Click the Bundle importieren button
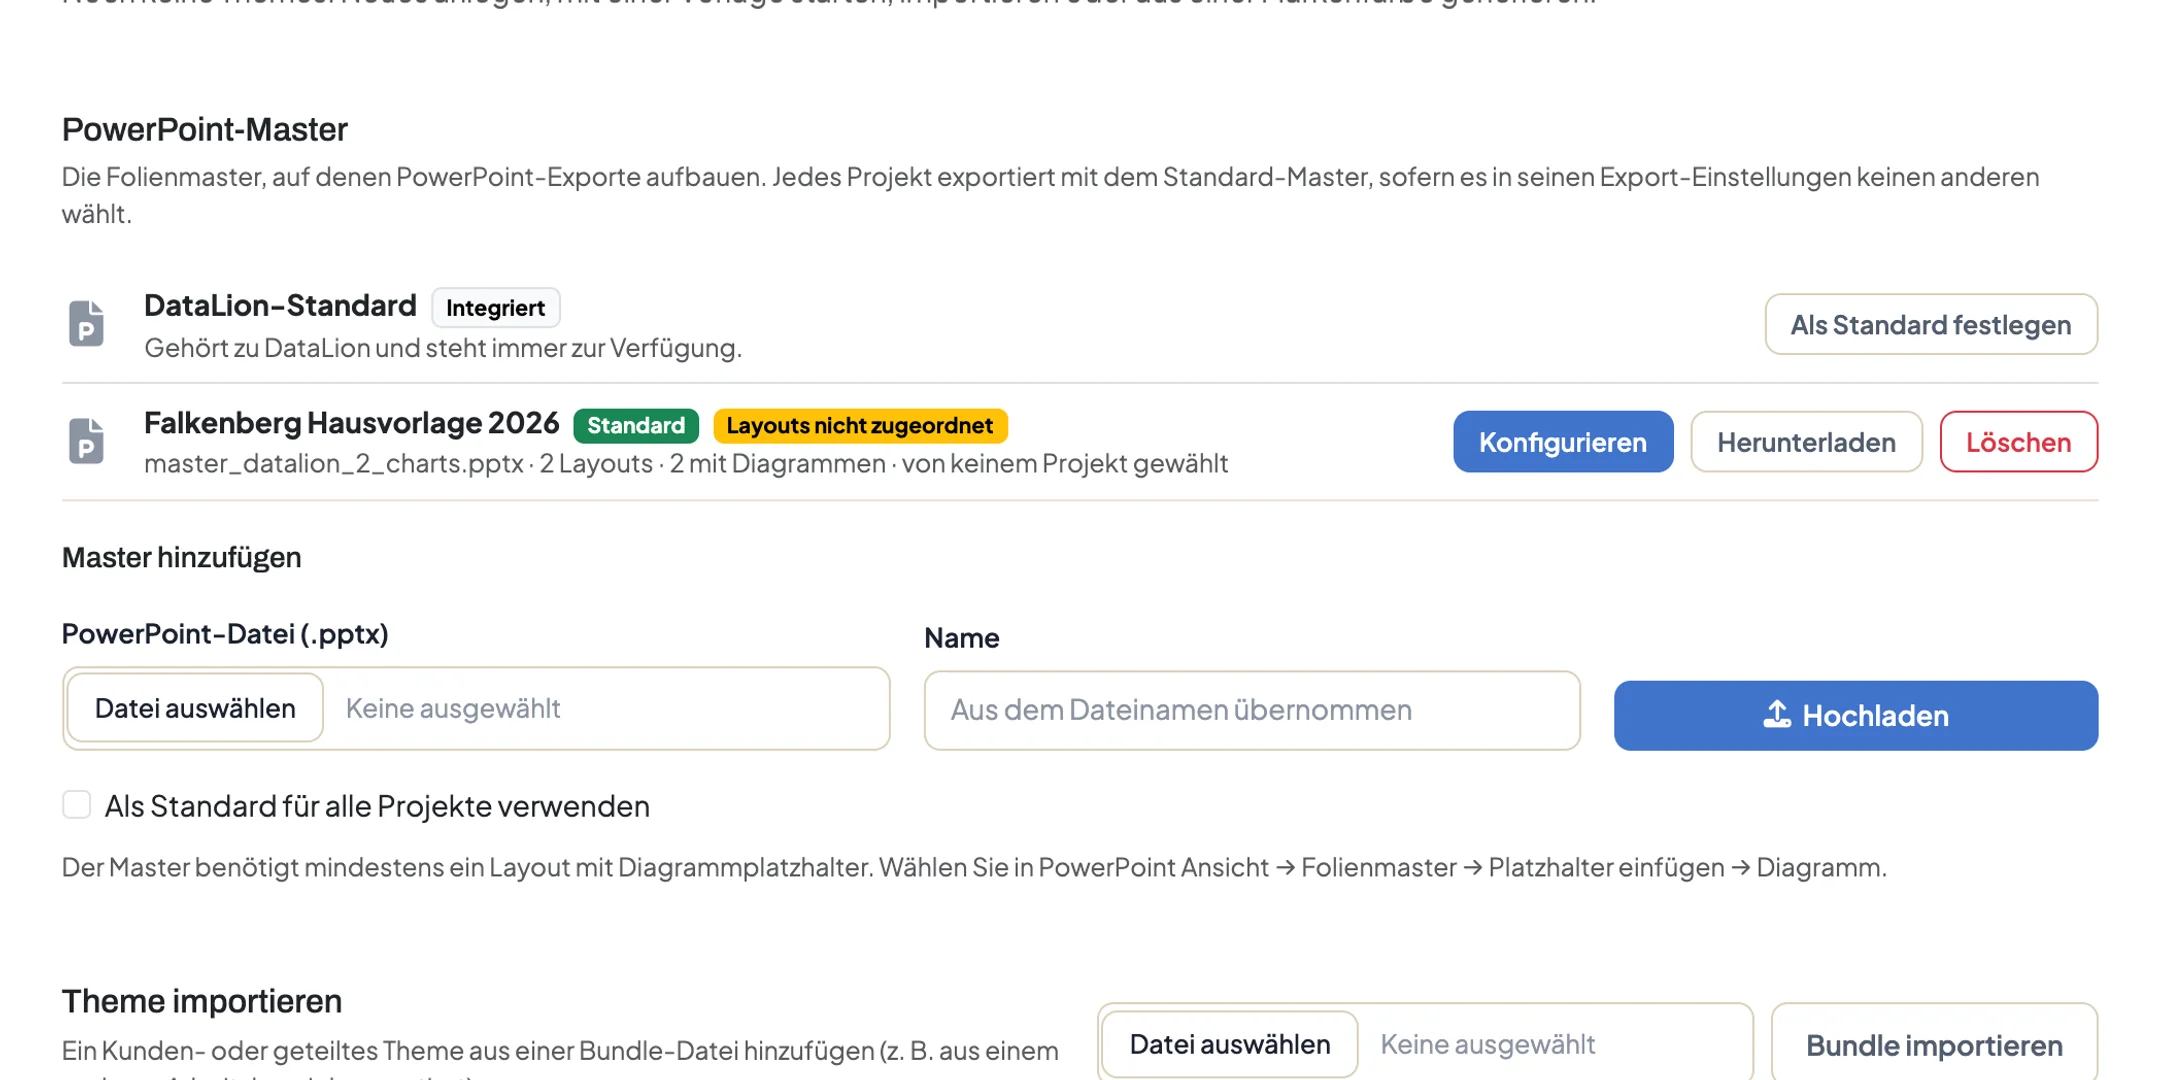Viewport: 2160px width, 1080px height. click(1934, 1044)
